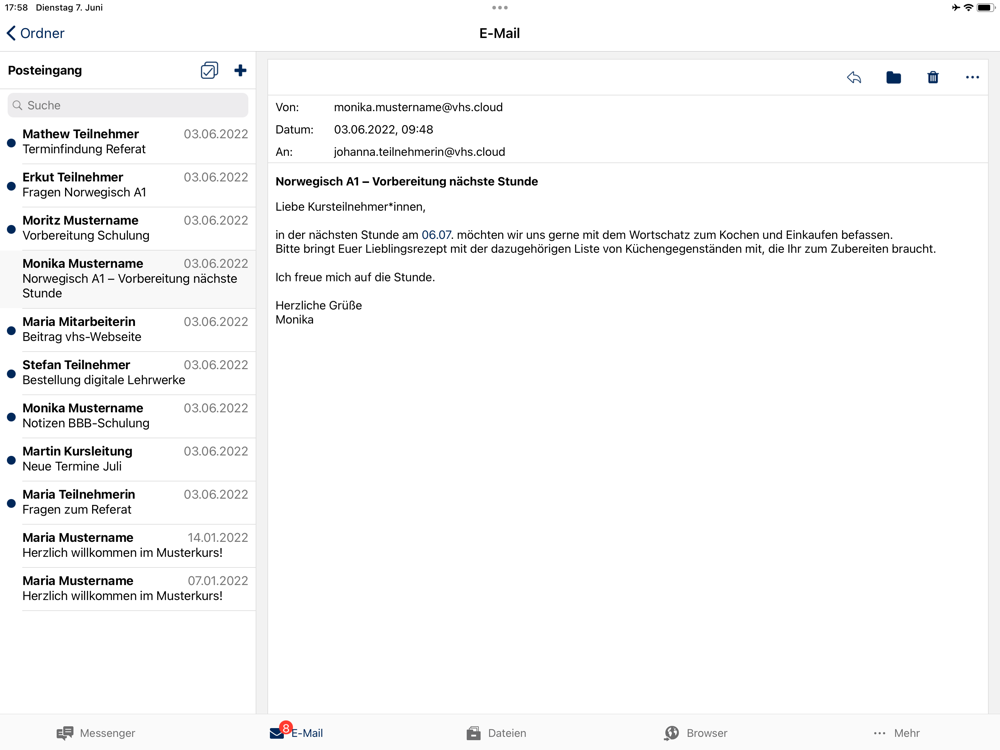Click the unread dot beside Stefan Teilnehmer
The image size is (1000, 750).
pos(11,374)
